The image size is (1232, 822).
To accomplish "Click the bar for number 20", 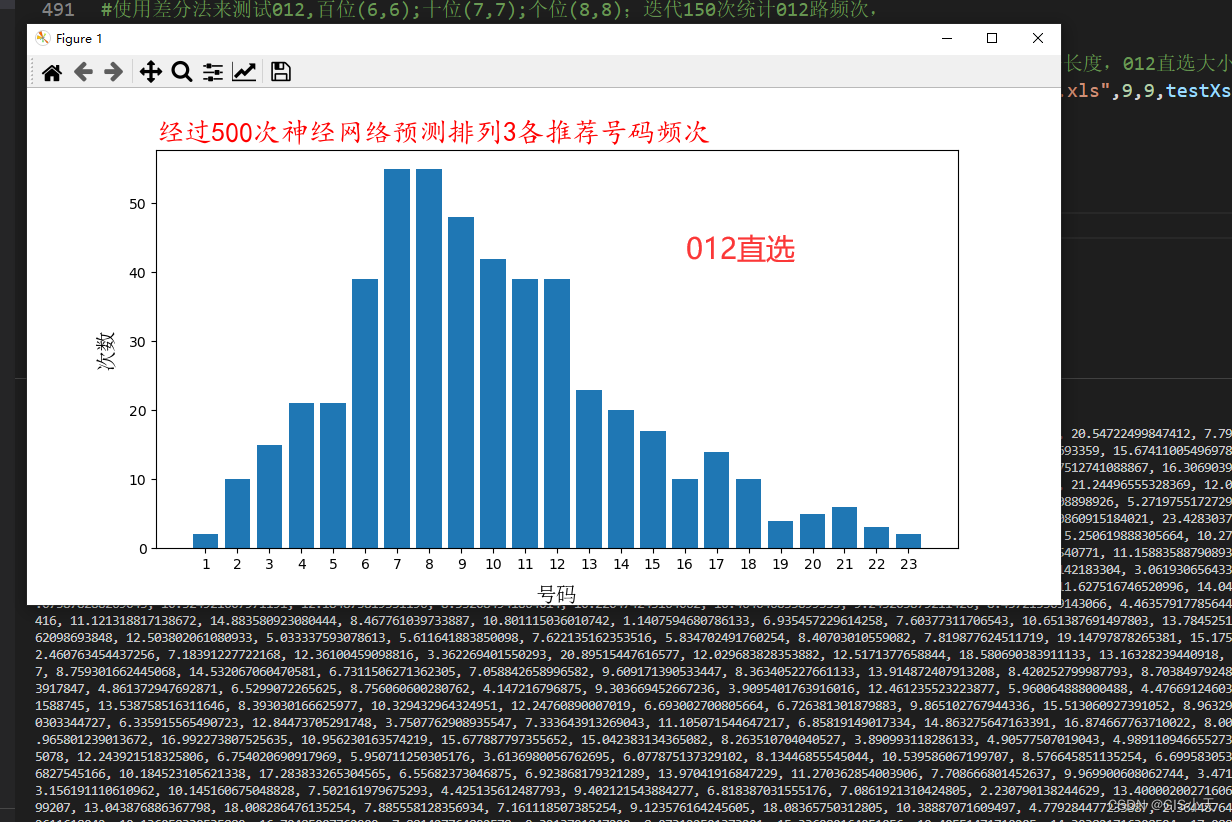I will point(812,531).
